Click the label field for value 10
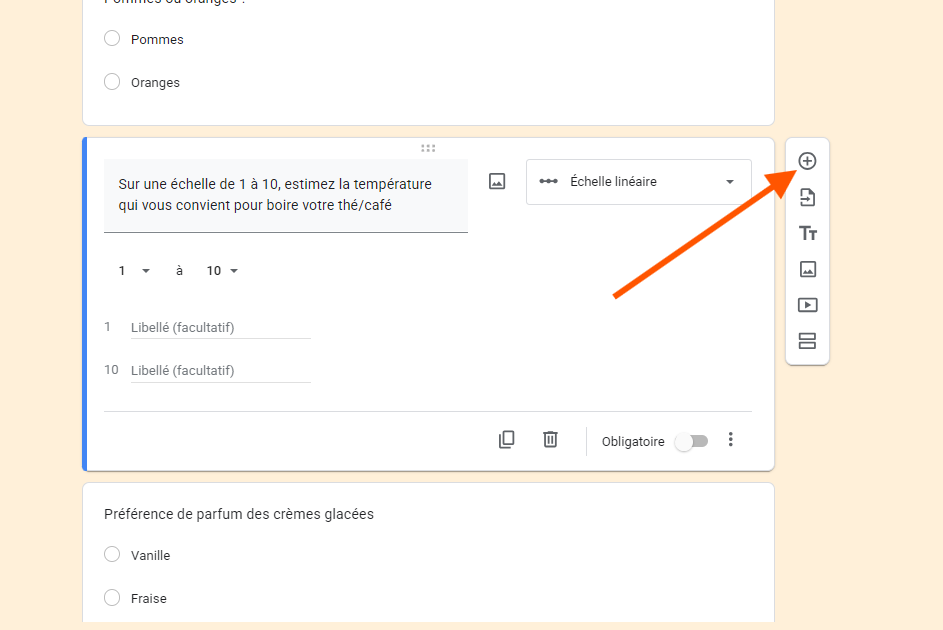The image size is (943, 630). (x=221, y=371)
